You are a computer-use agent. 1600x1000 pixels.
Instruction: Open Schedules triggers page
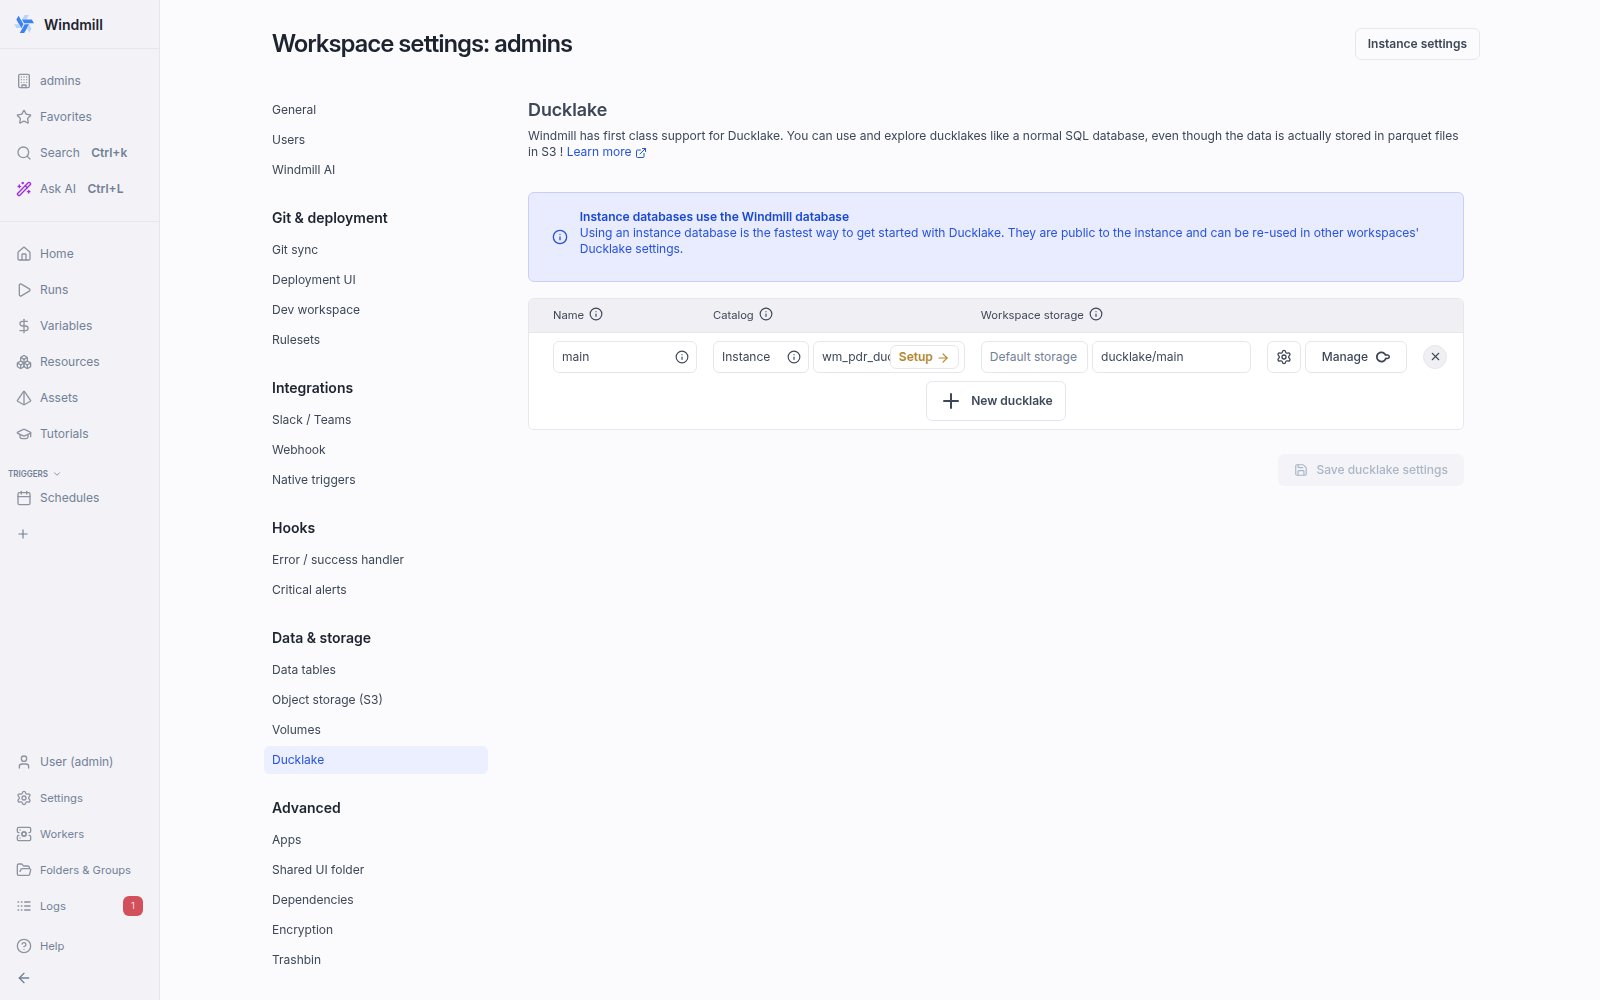(79, 498)
